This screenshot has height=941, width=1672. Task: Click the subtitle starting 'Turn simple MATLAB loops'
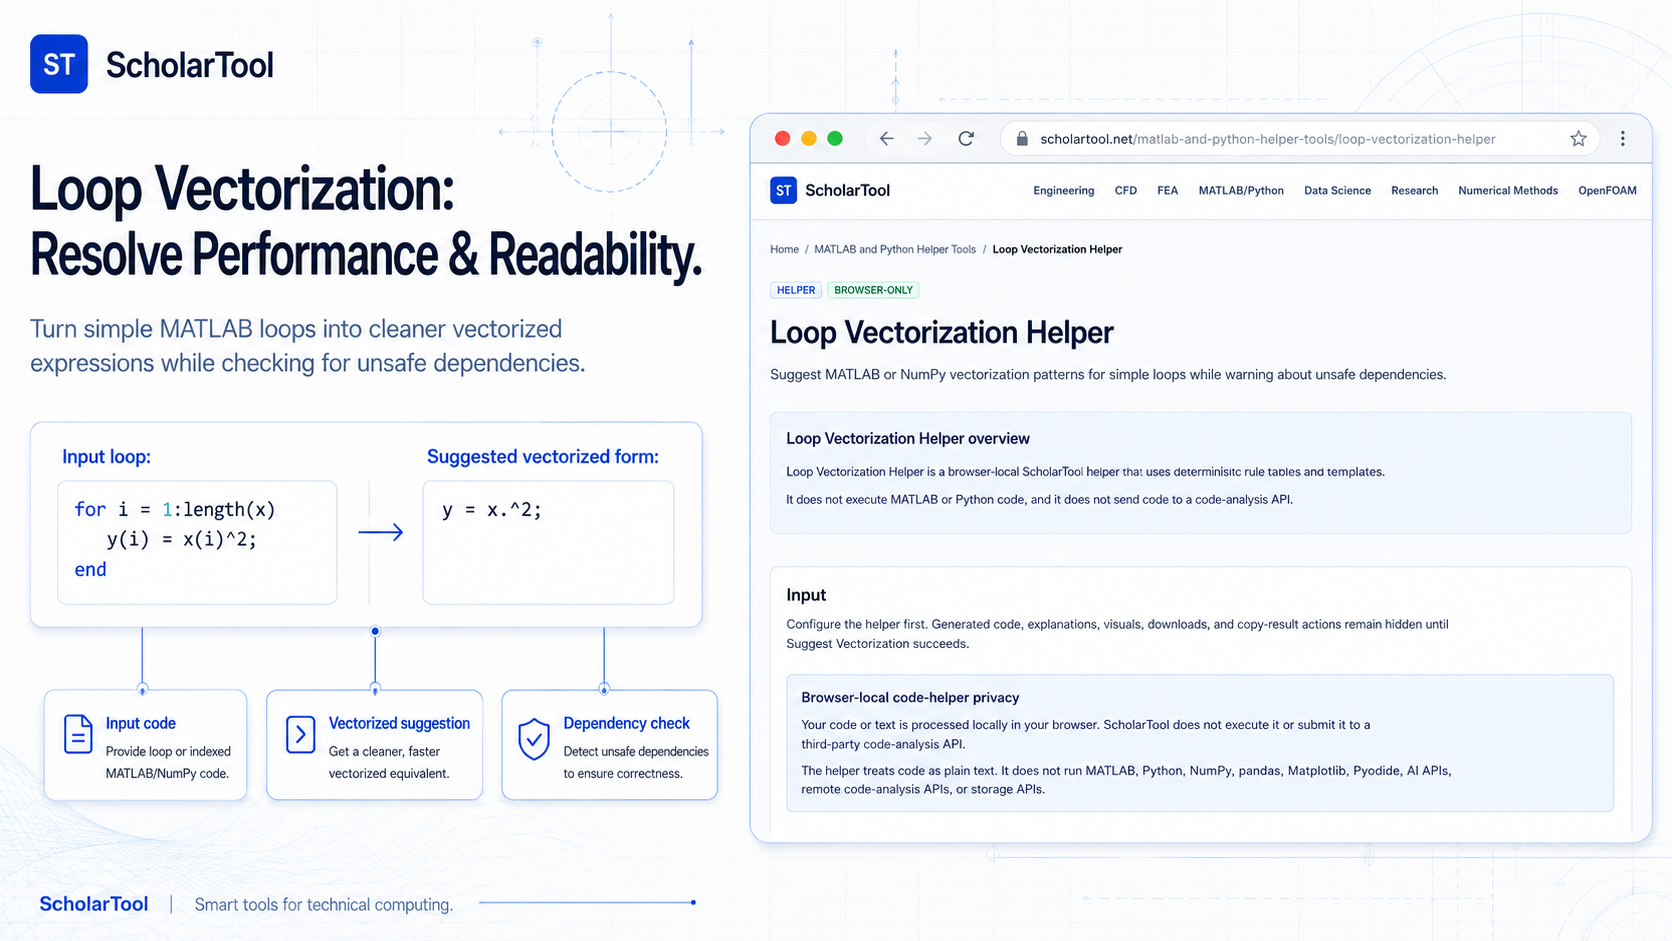click(308, 346)
